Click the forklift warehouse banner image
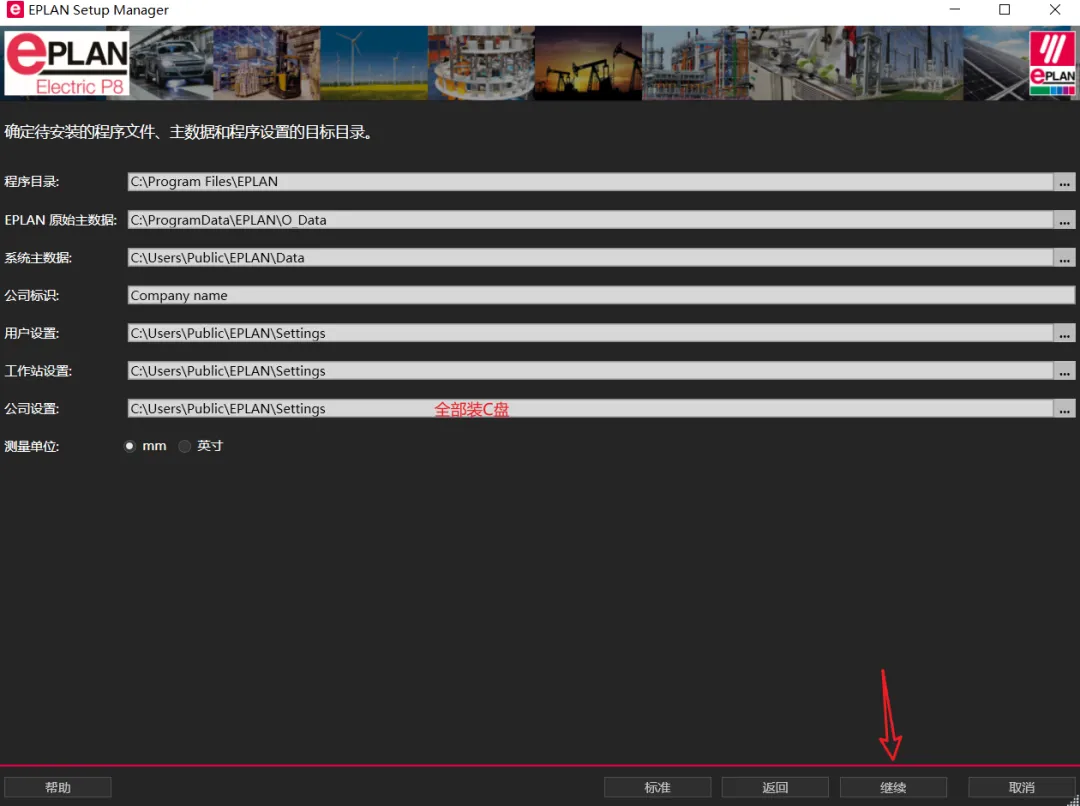Viewport: 1080px width, 806px height. [x=267, y=63]
